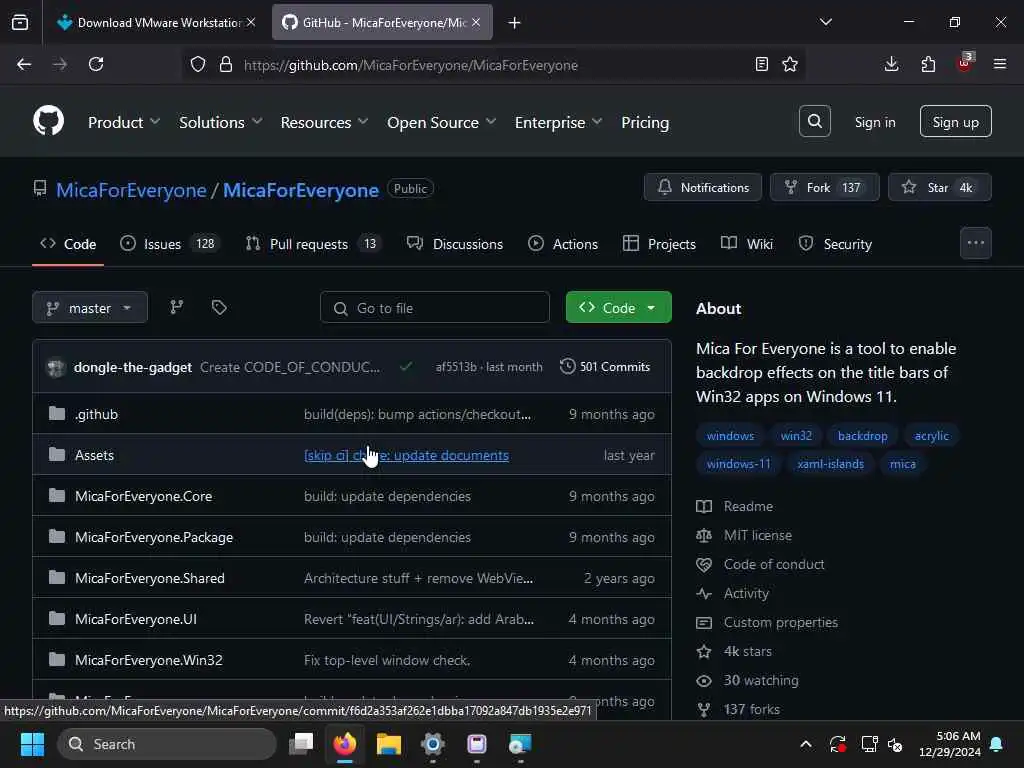Screen dimensions: 1024x768
Task: Open the Readme link in About
Action: (748, 506)
